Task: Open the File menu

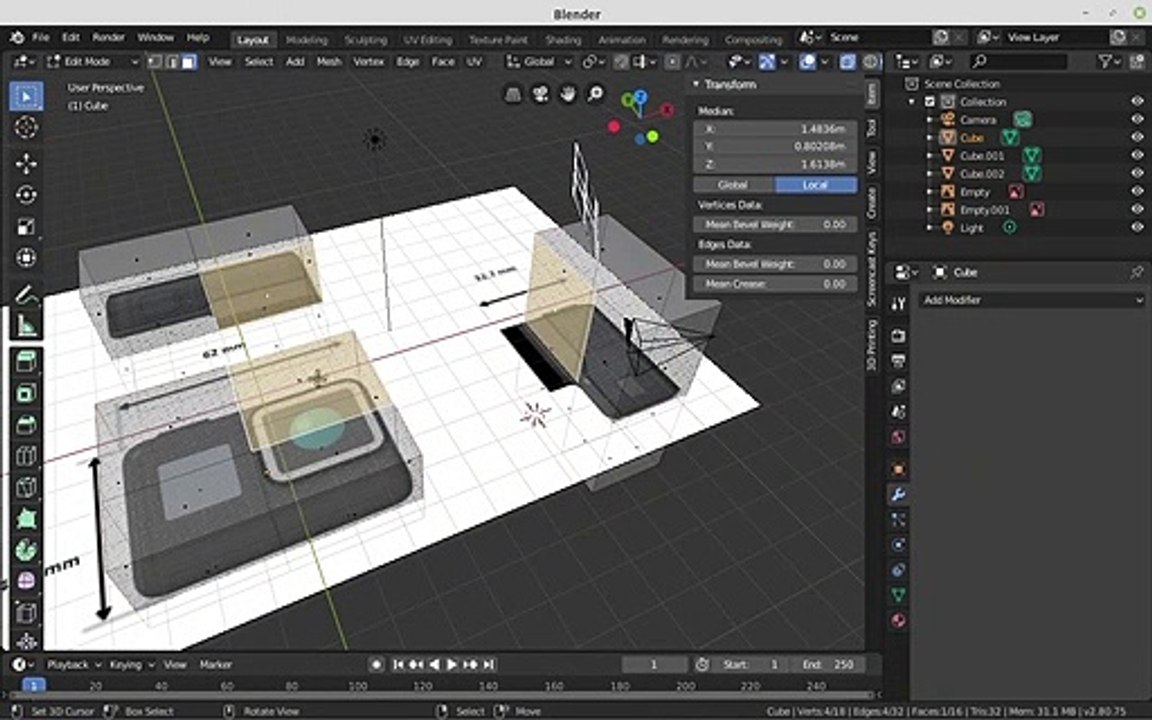Action: (x=40, y=37)
